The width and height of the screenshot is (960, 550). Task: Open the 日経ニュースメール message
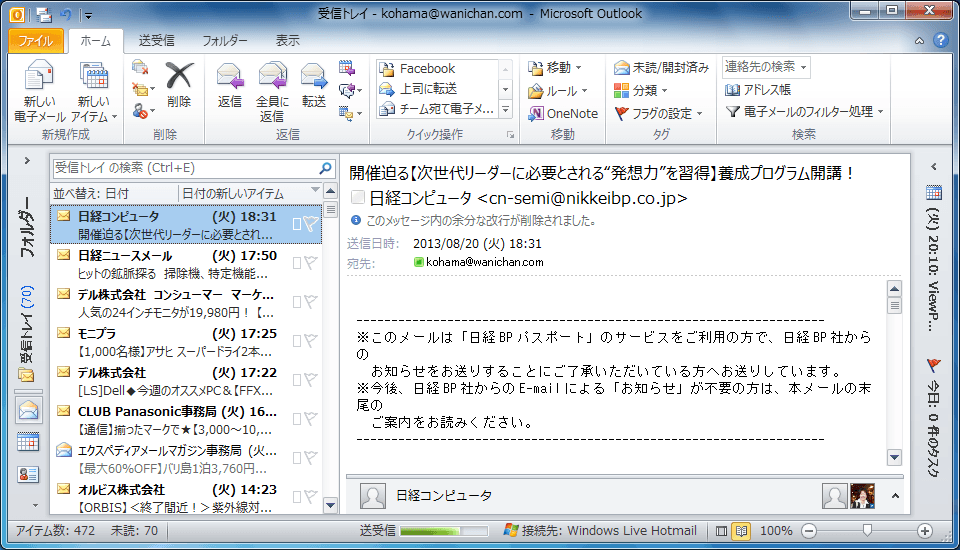[186, 263]
